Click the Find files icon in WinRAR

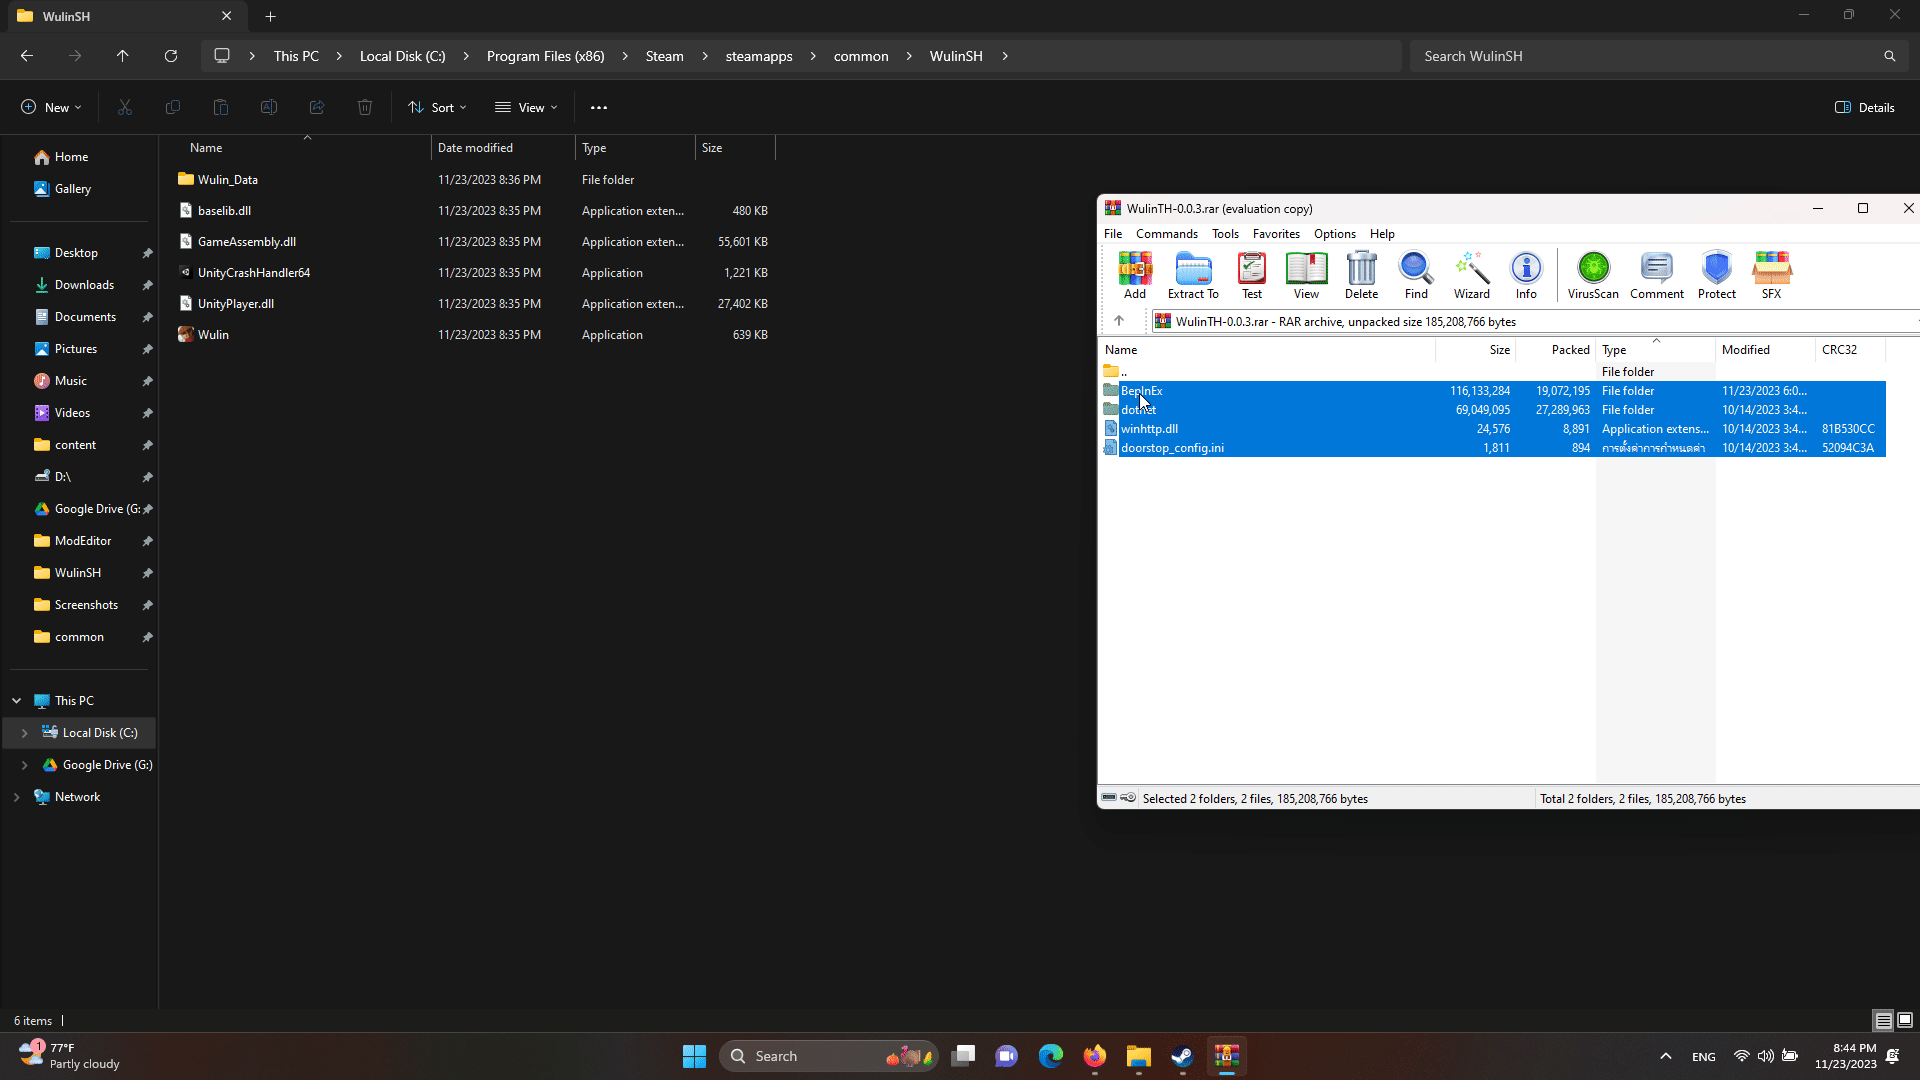tap(1416, 275)
